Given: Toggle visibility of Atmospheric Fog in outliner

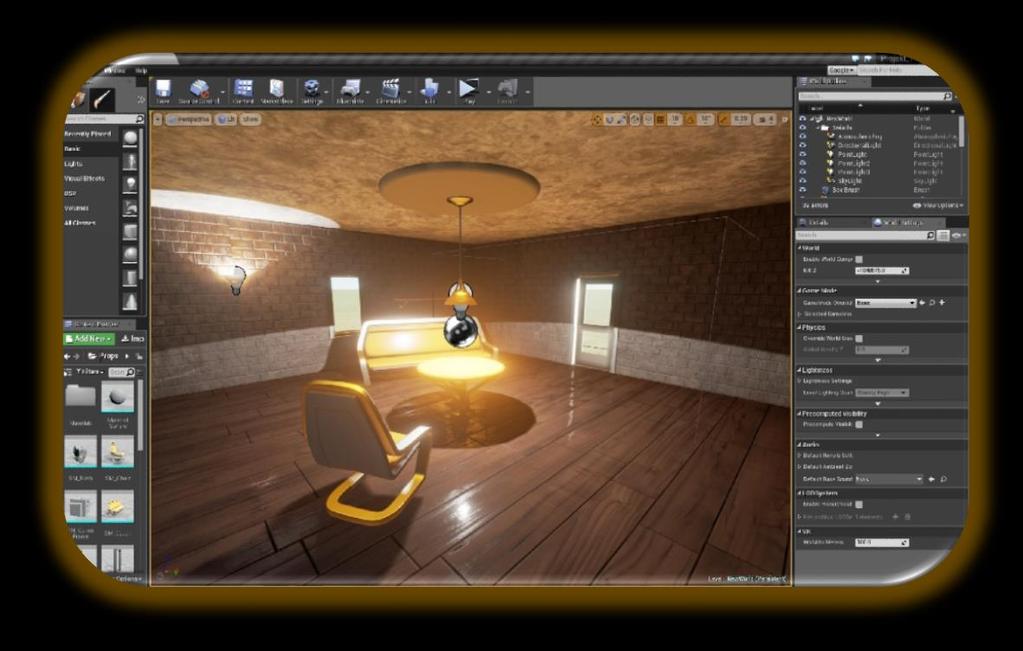Looking at the screenshot, I should coord(802,136).
